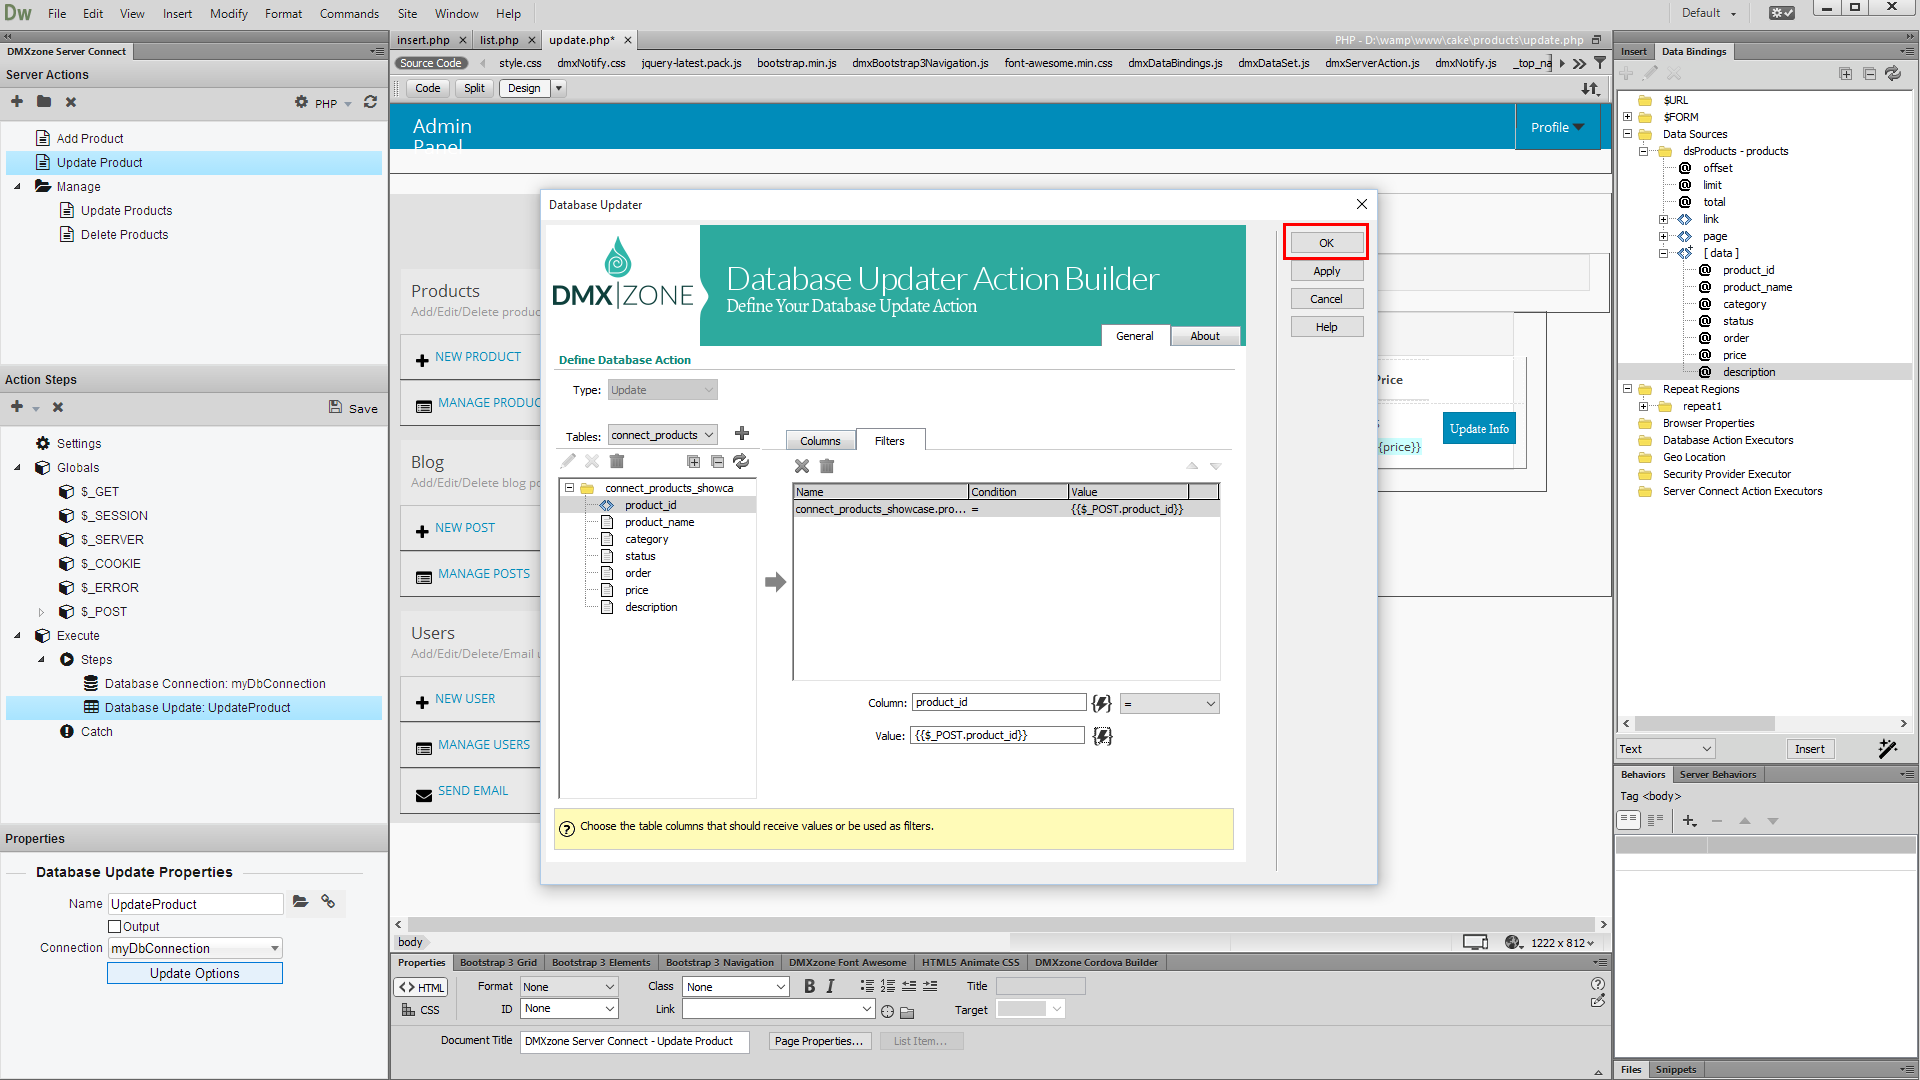Screen dimensions: 1920x1080
Task: Click the delete server action X icon
Action: (x=71, y=102)
